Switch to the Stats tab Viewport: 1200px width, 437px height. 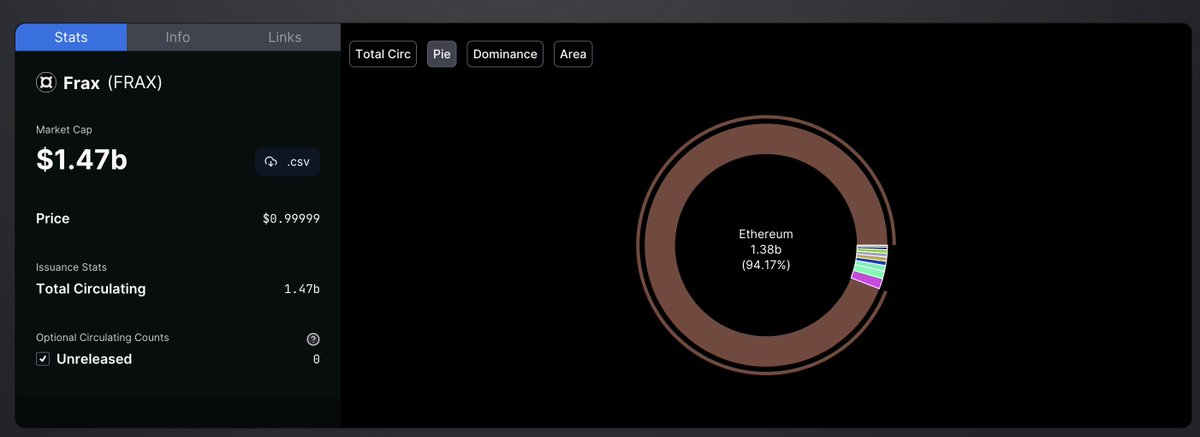click(x=71, y=37)
